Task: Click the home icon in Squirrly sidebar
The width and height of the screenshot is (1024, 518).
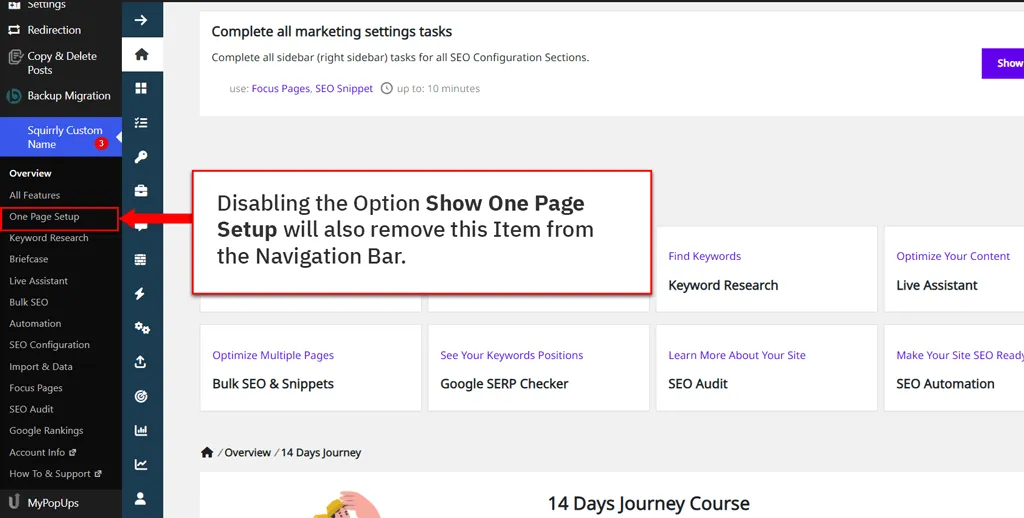Action: click(141, 55)
